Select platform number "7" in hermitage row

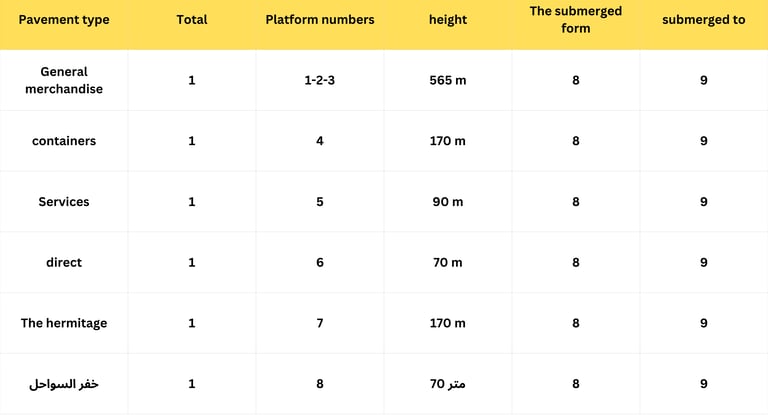tap(320, 323)
